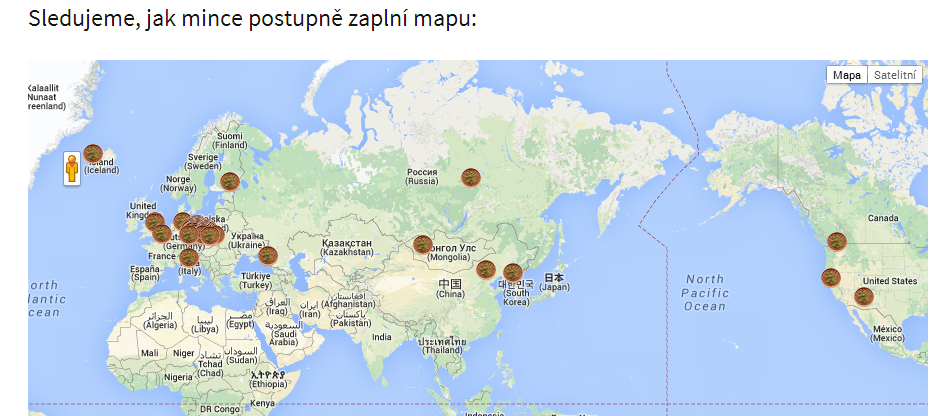Screen dimensions: 950x416
Task: Click the España (Spain) label
Action: click(x=144, y=273)
